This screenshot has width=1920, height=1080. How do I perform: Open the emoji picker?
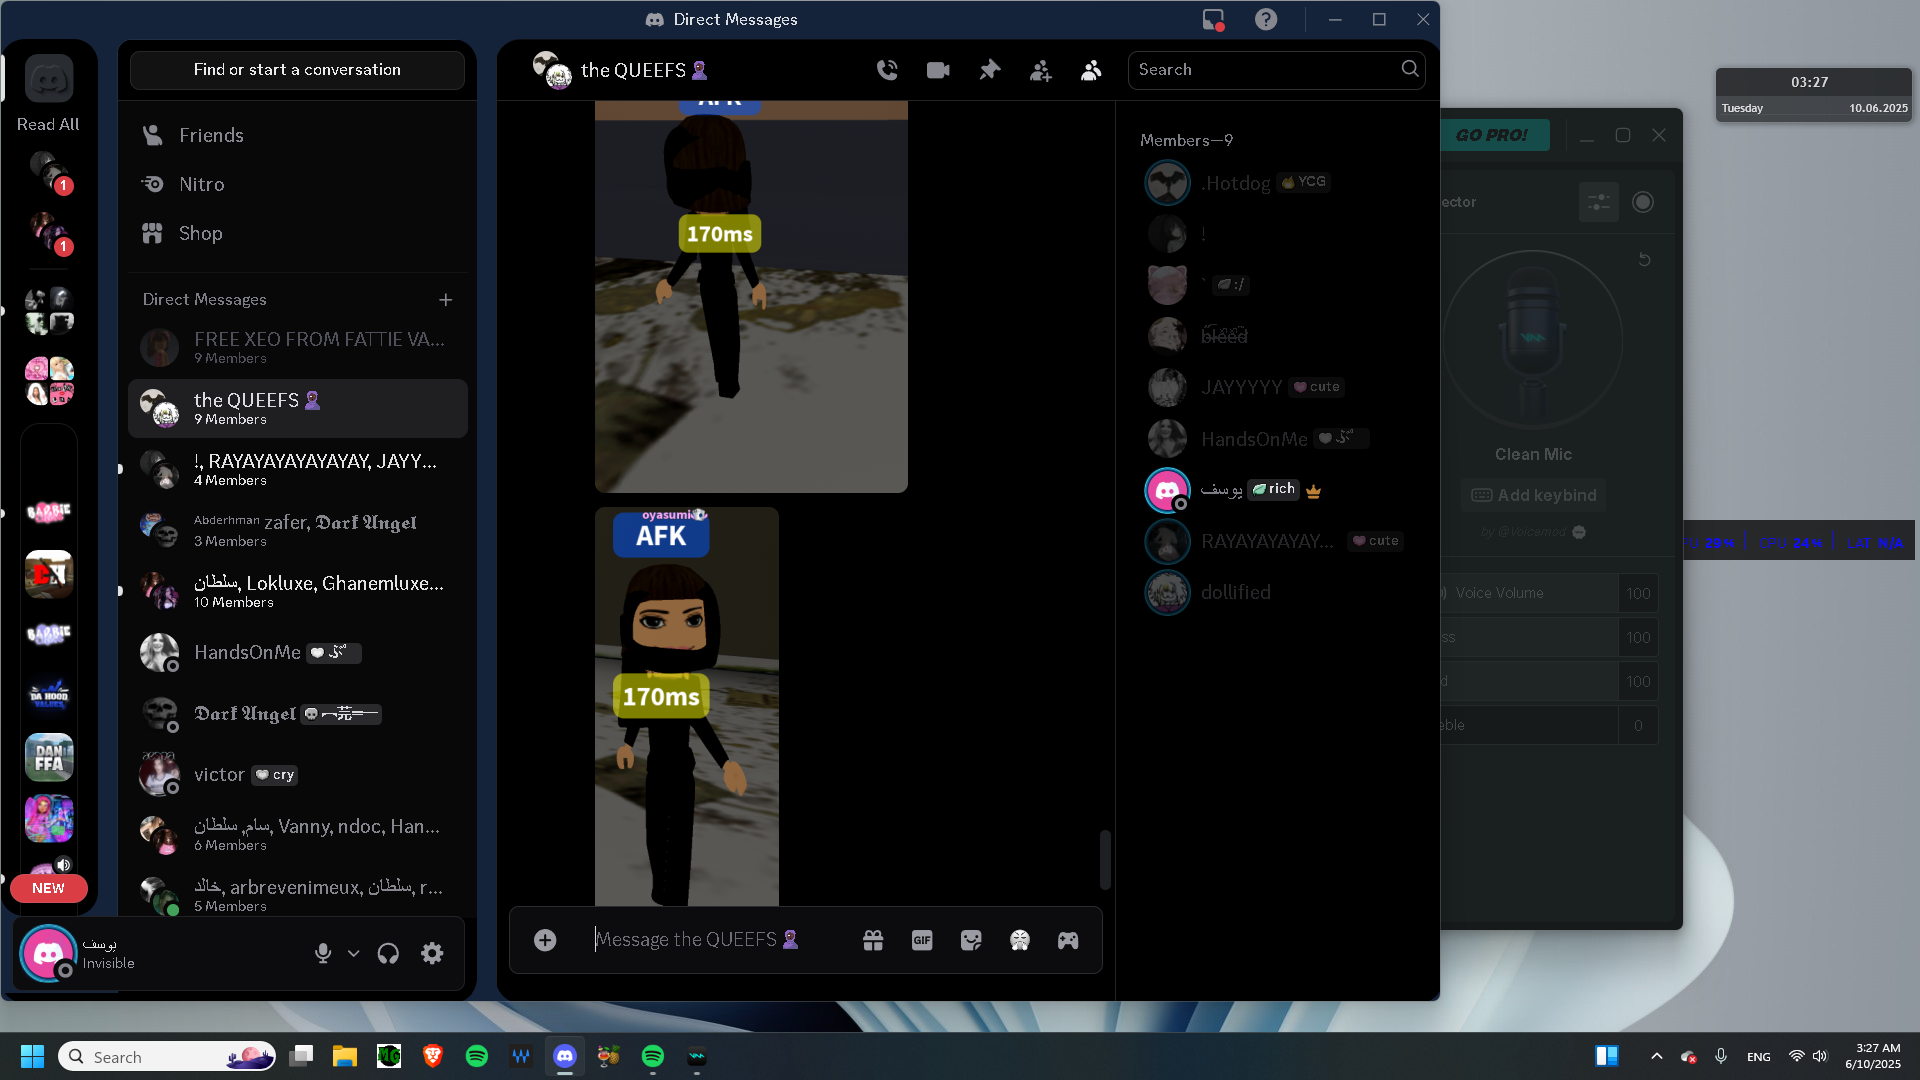(1020, 940)
